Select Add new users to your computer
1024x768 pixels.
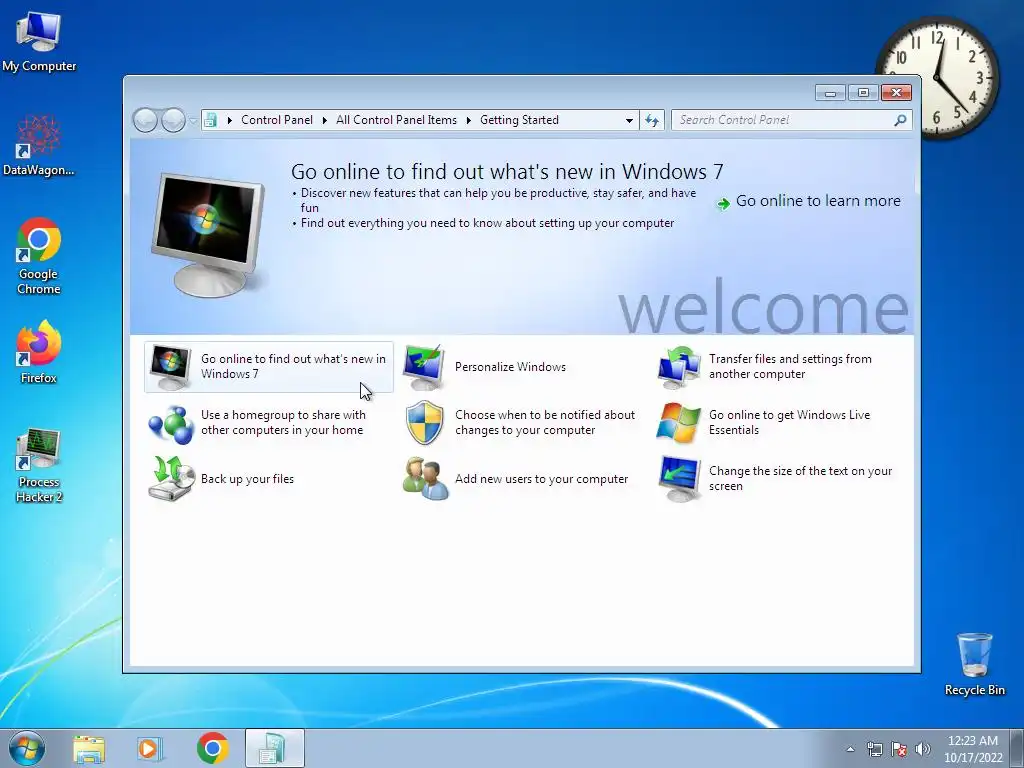point(541,479)
